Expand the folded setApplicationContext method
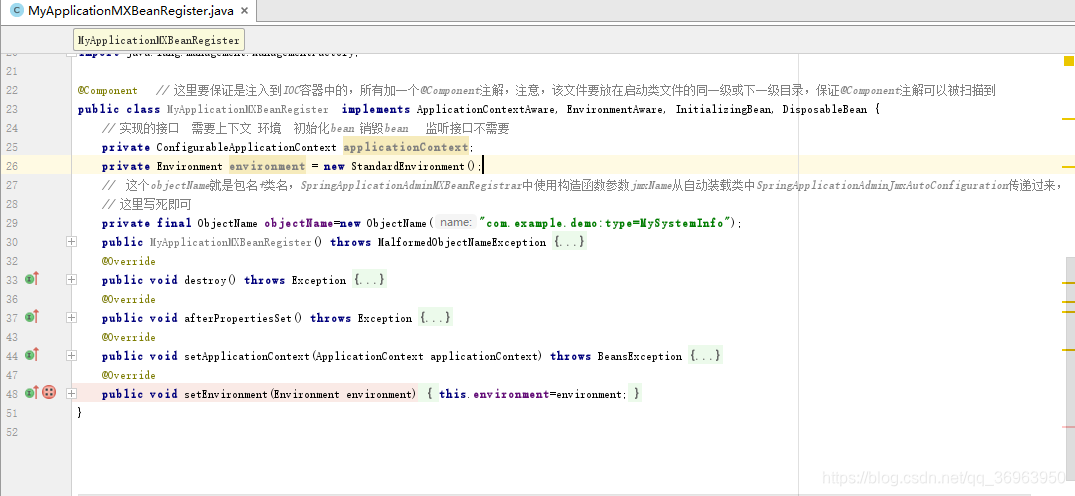Viewport: 1075px width, 496px height. [x=71, y=356]
